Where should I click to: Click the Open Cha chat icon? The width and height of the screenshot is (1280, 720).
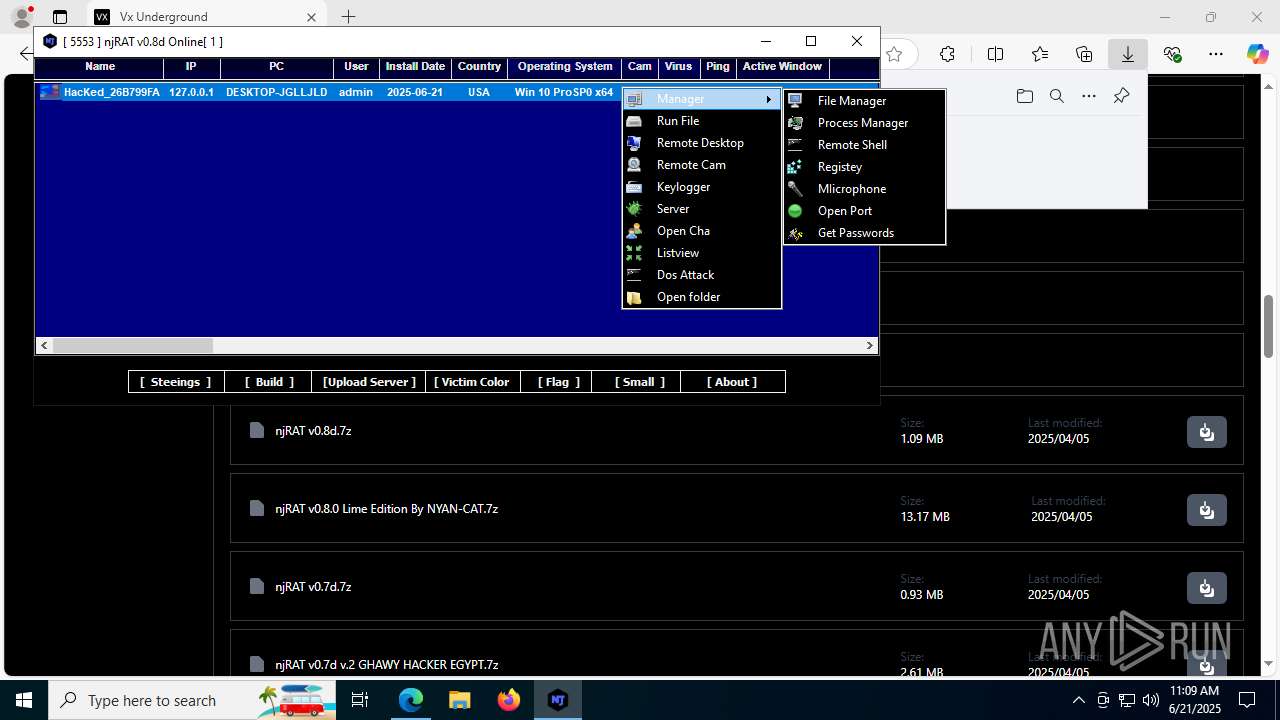(x=634, y=231)
